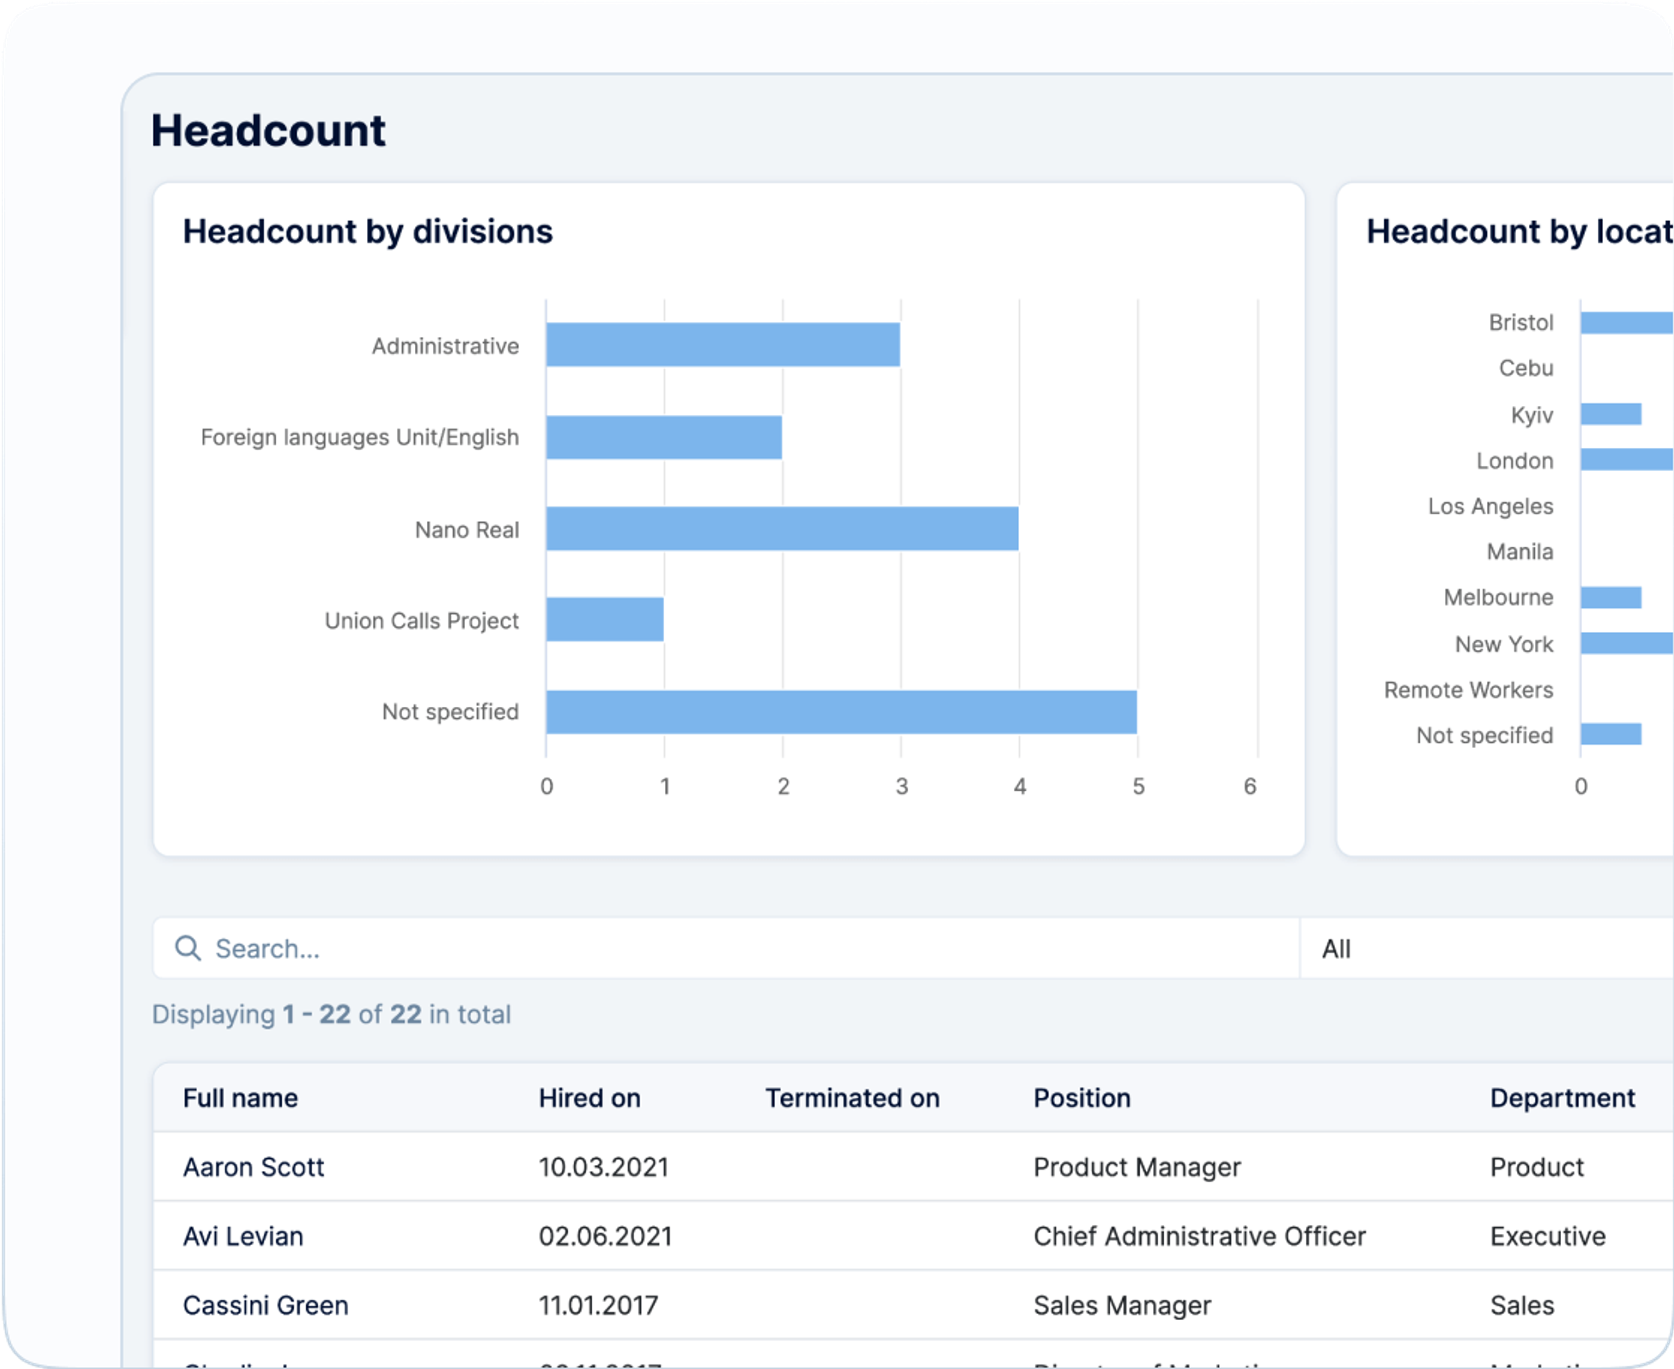Sort by Full name column header
Viewport: 1674px width, 1369px height.
point(240,1098)
